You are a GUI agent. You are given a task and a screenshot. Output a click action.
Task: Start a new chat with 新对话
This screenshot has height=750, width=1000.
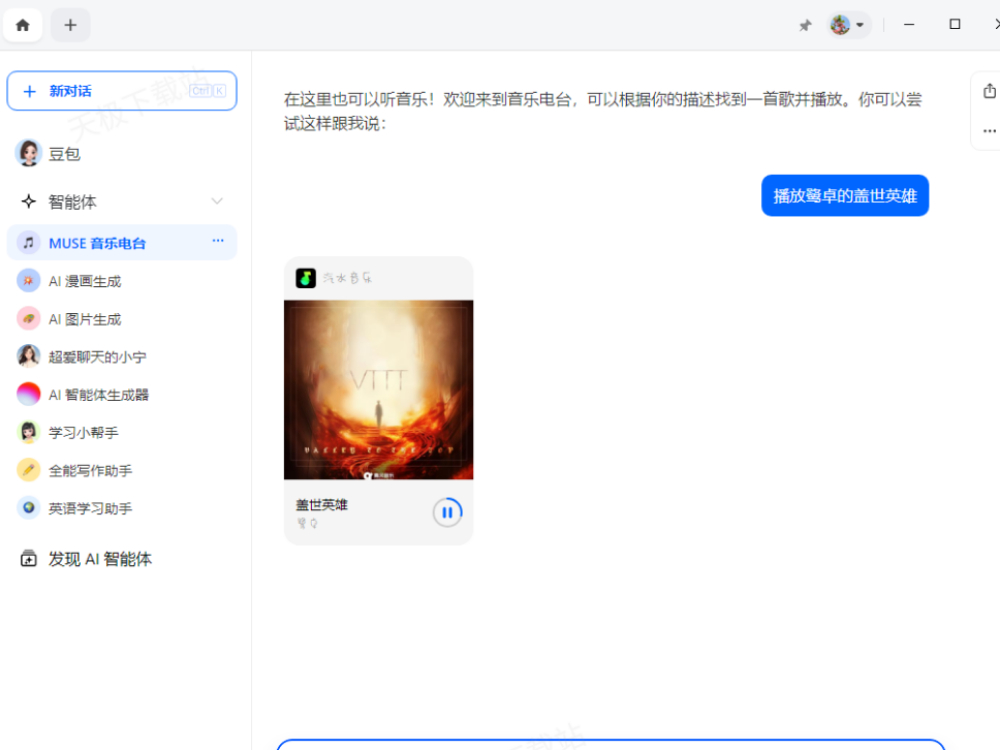click(x=122, y=91)
